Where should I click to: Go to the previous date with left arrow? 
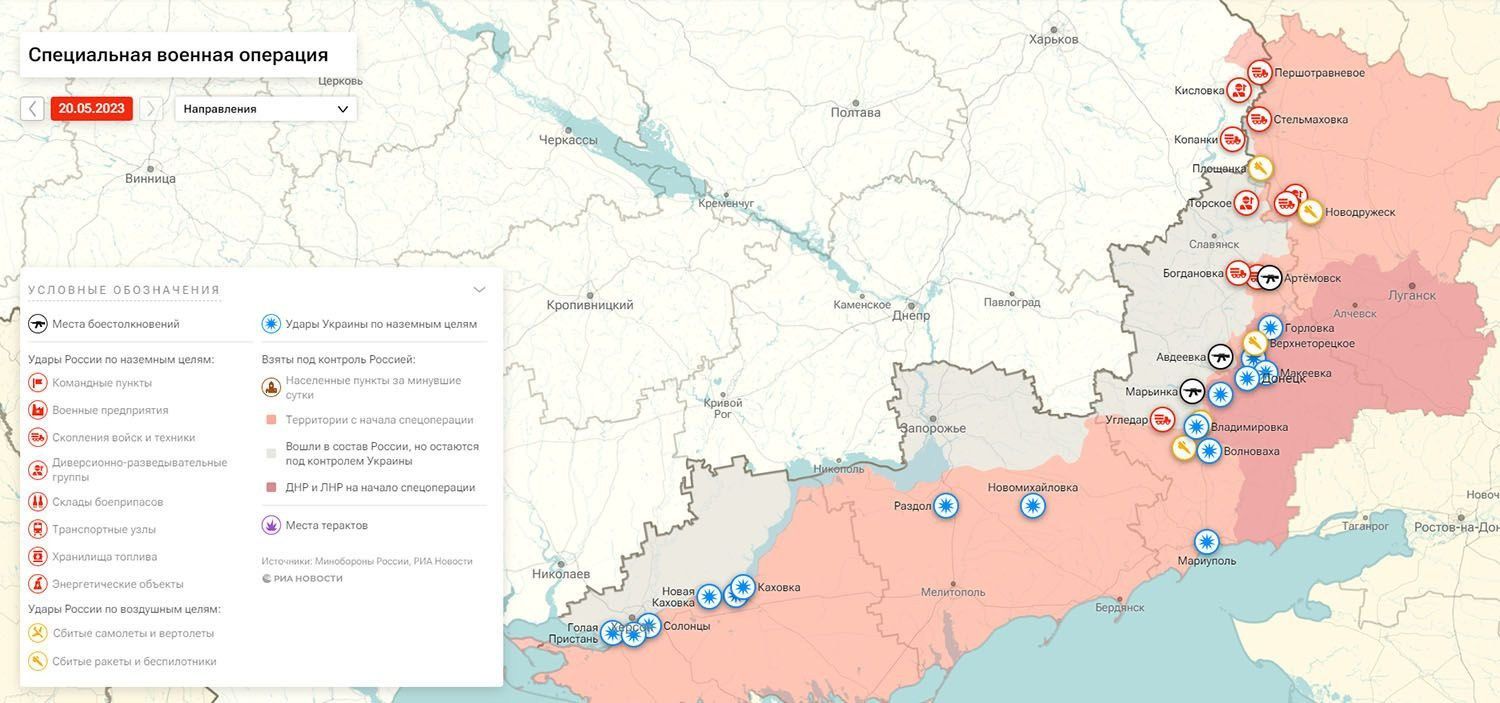pyautogui.click(x=33, y=109)
